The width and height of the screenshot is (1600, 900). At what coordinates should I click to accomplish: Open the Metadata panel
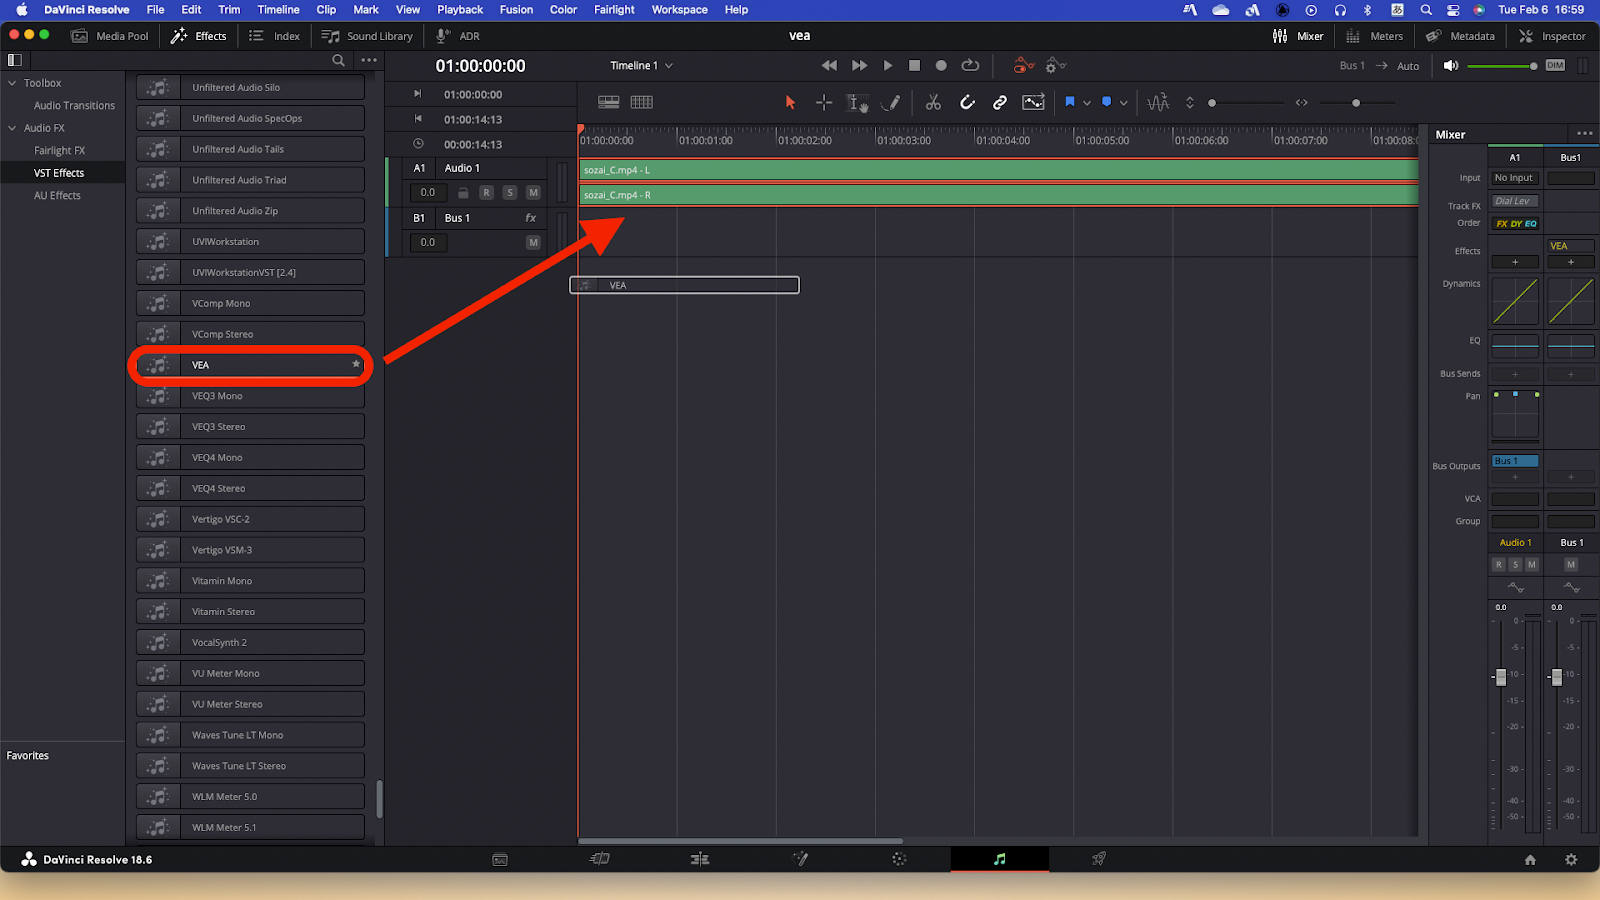1460,36
